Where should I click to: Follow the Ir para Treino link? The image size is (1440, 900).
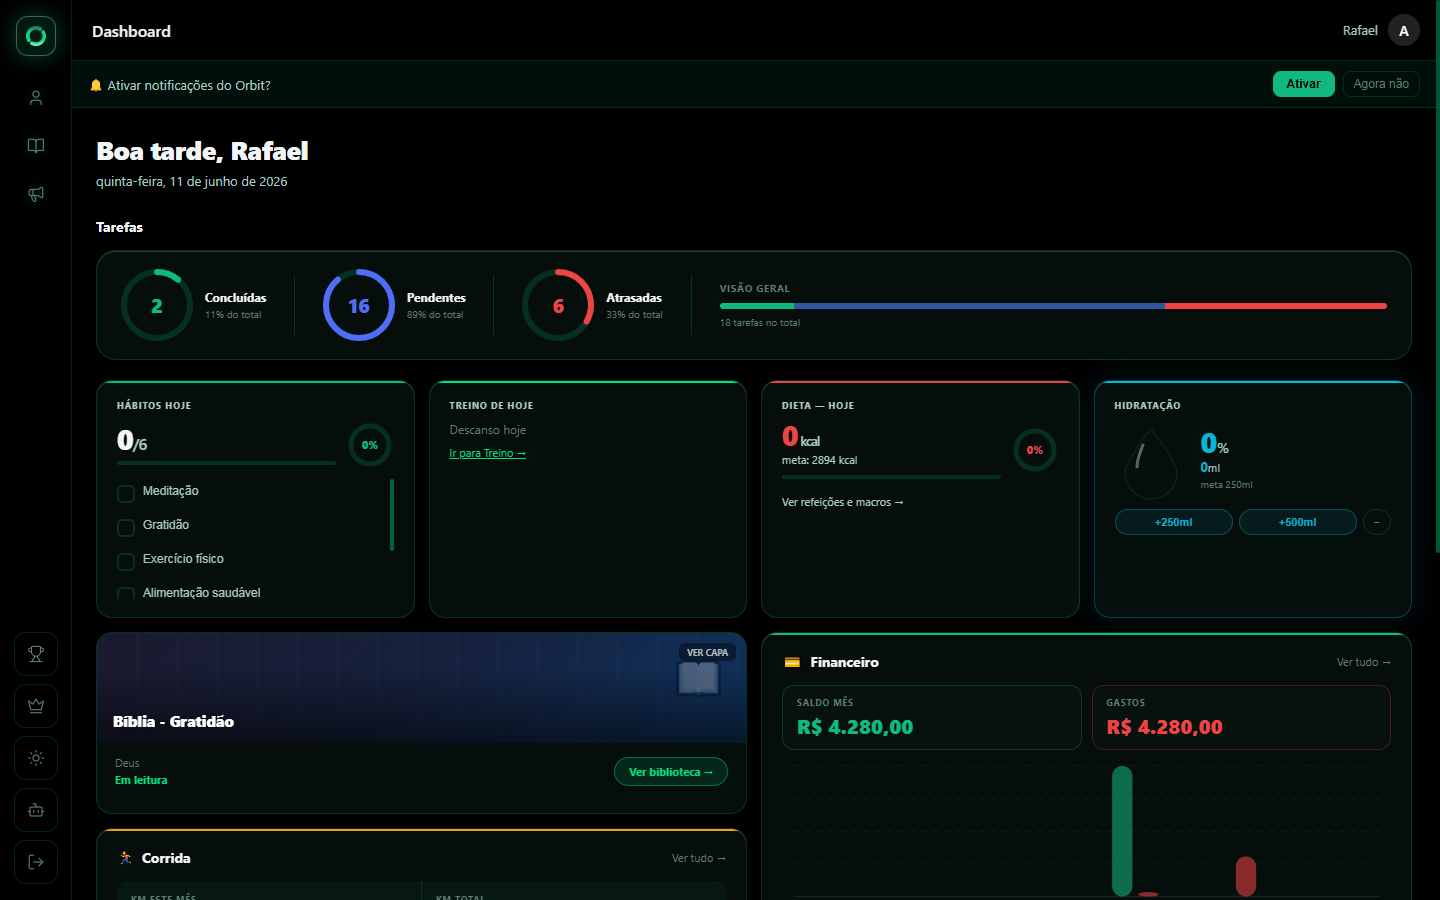[x=487, y=453]
